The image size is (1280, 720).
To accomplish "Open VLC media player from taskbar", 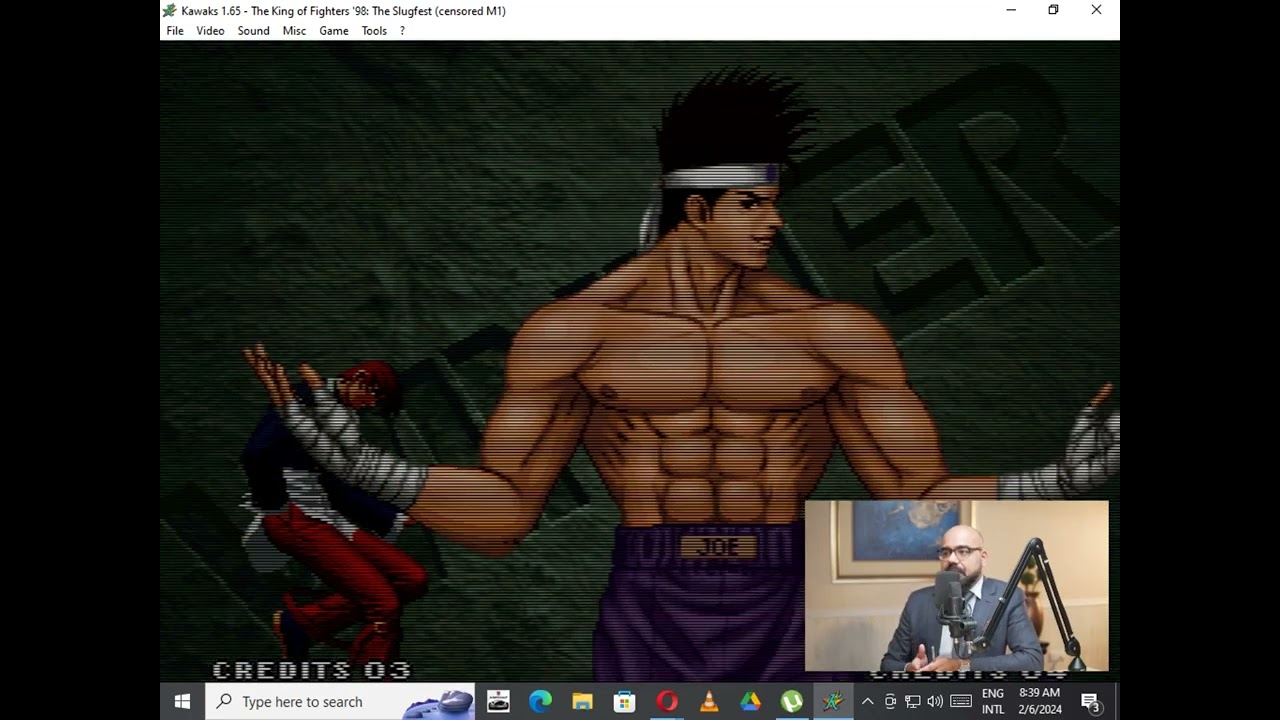I will [708, 702].
